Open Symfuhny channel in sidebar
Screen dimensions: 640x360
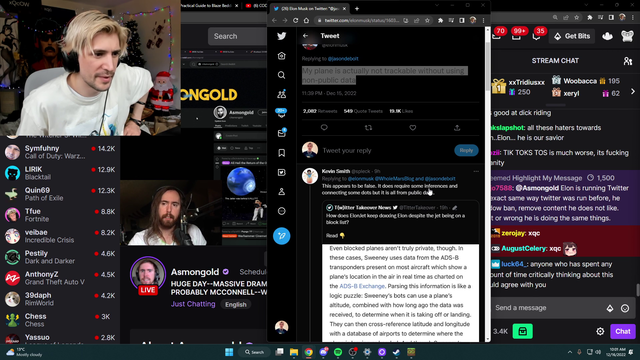60,152
